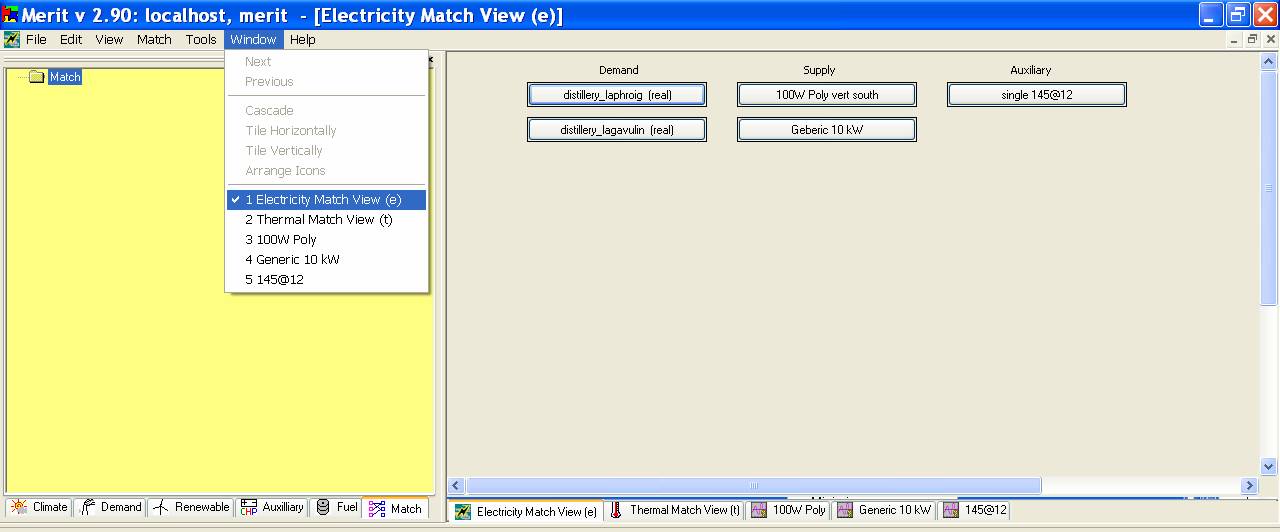Select the Auxiliary CHP tab
Screen dimensions: 1280x532
pyautogui.click(x=272, y=508)
